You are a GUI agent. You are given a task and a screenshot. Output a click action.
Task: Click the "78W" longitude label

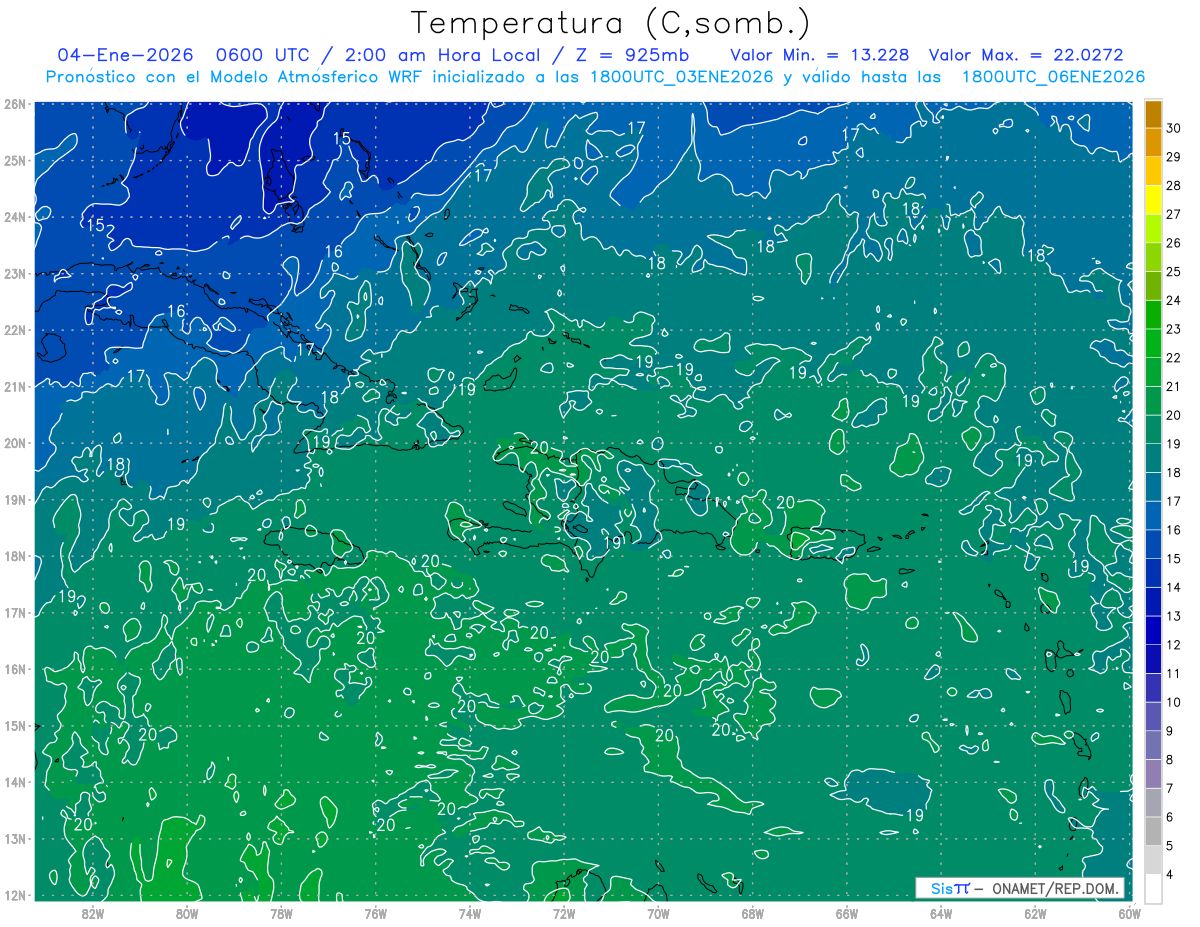(281, 913)
